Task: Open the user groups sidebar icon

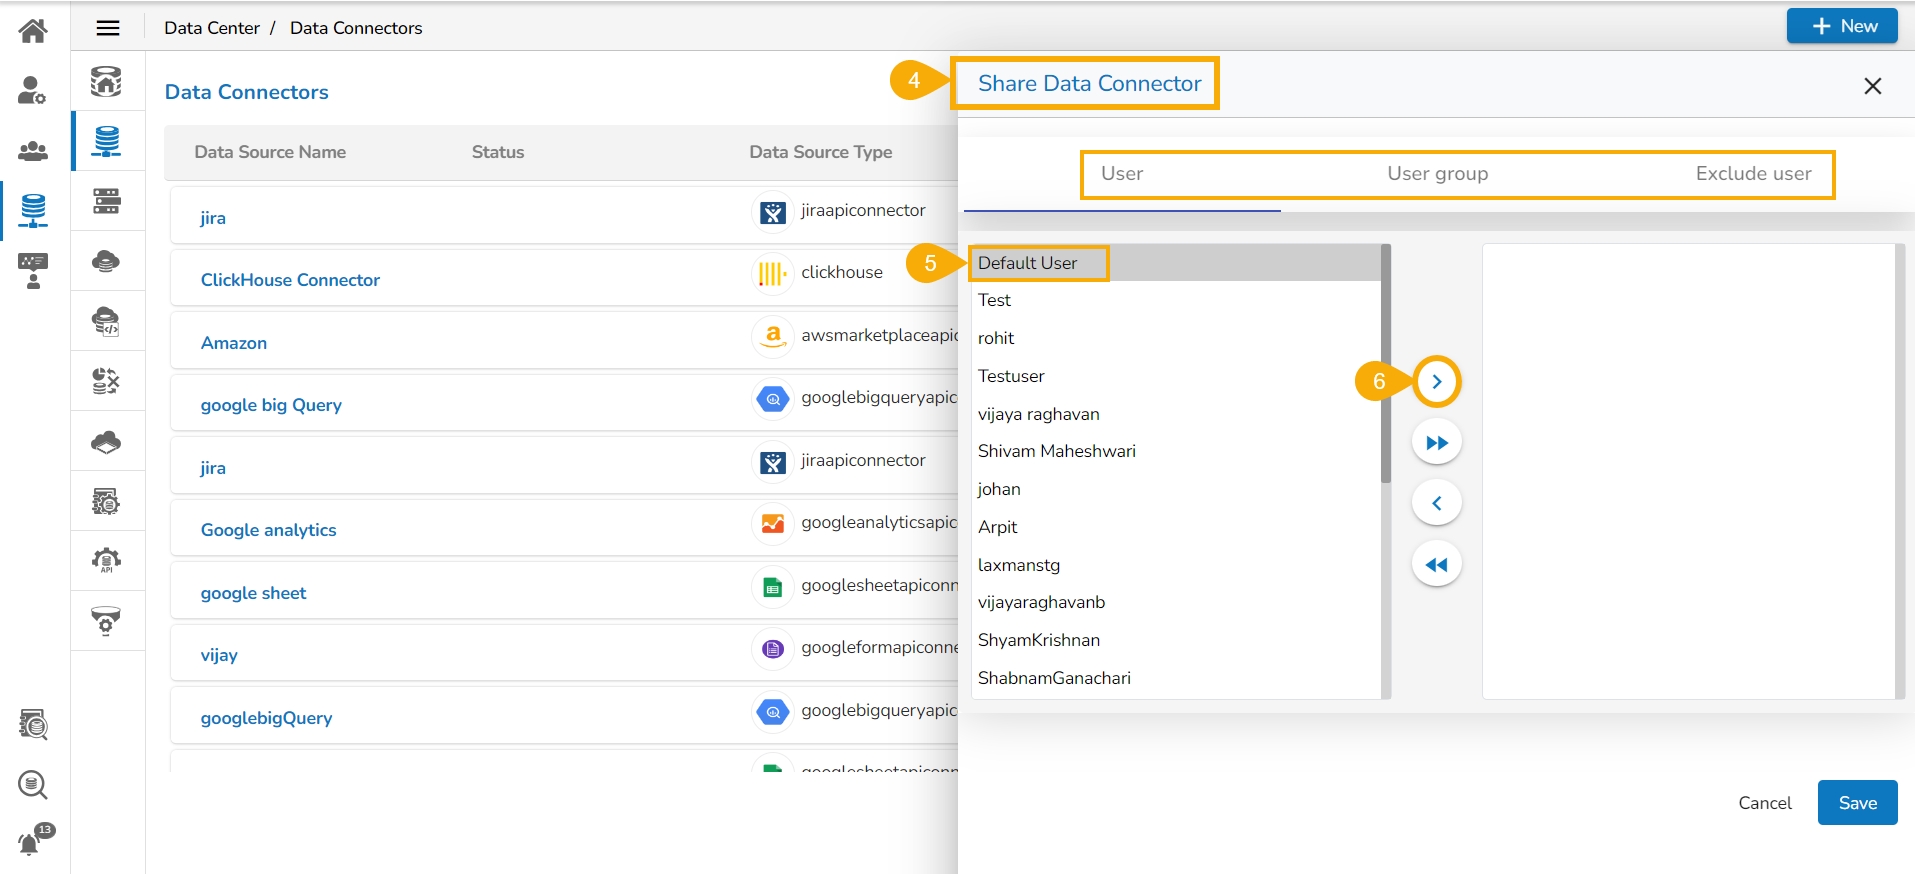Action: [33, 151]
